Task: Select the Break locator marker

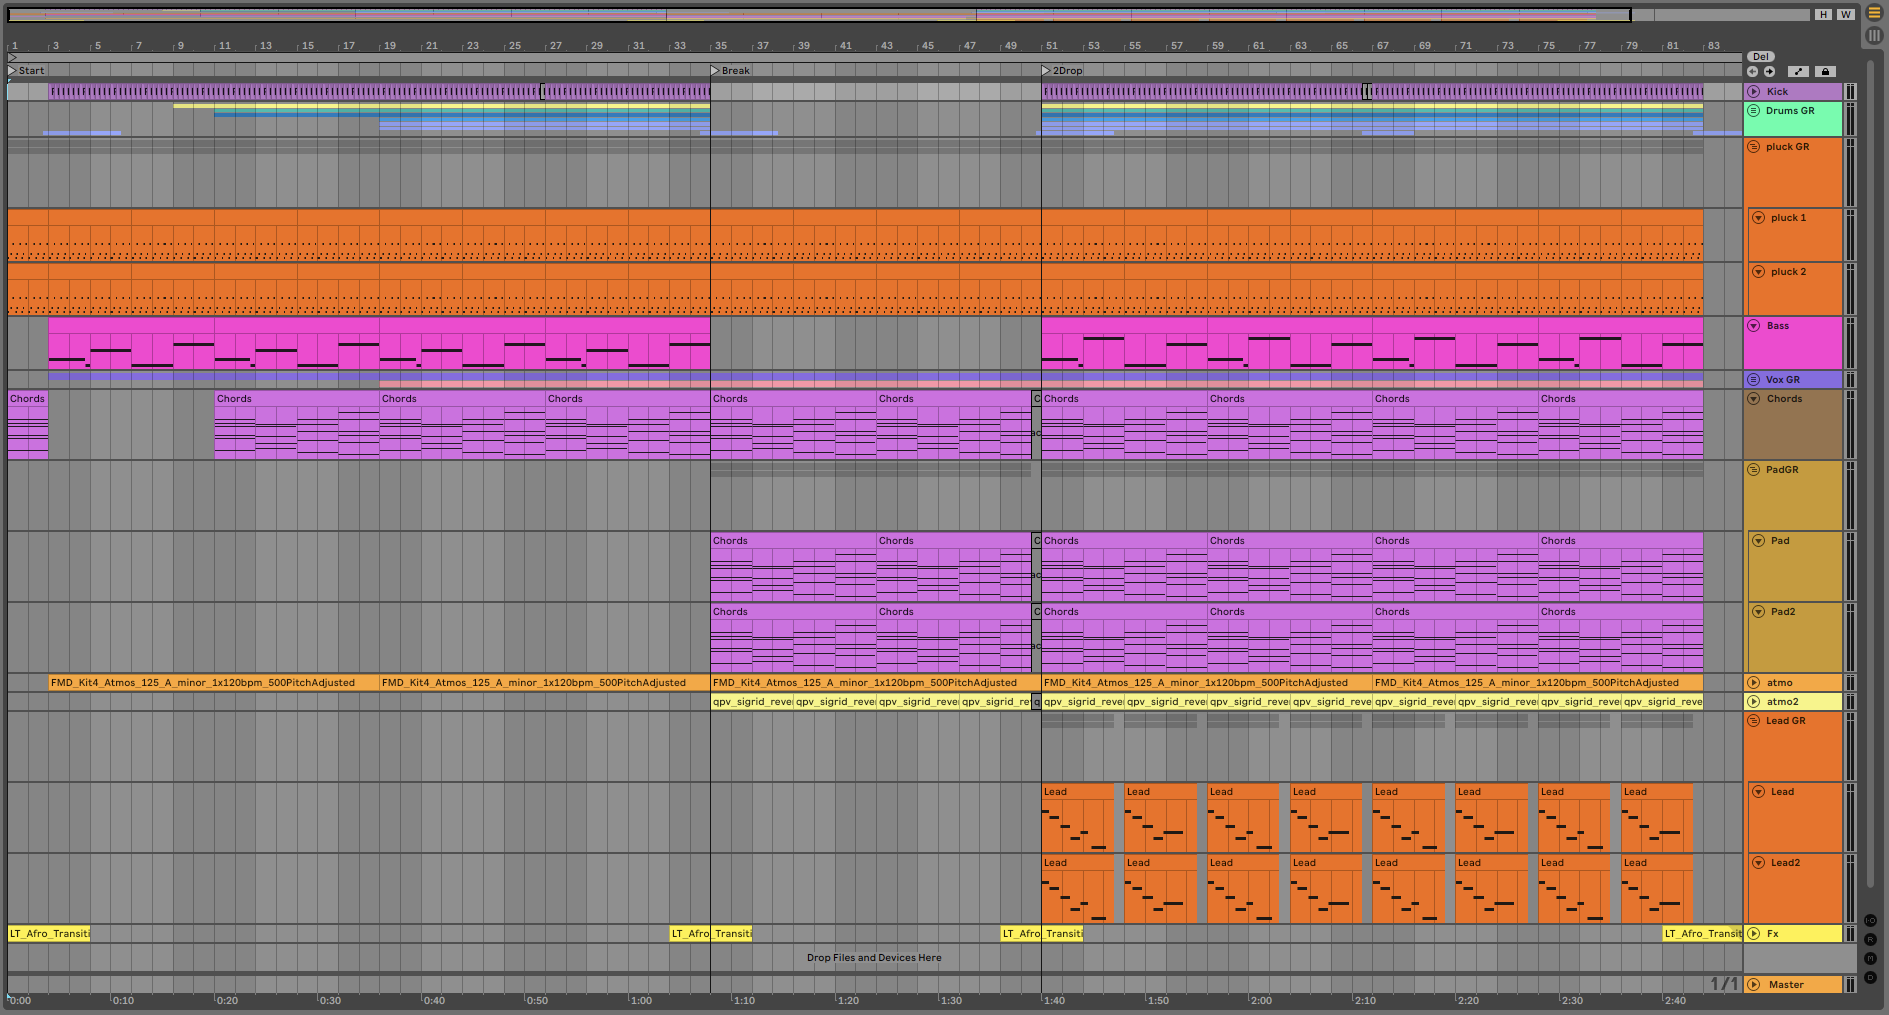Action: 730,71
